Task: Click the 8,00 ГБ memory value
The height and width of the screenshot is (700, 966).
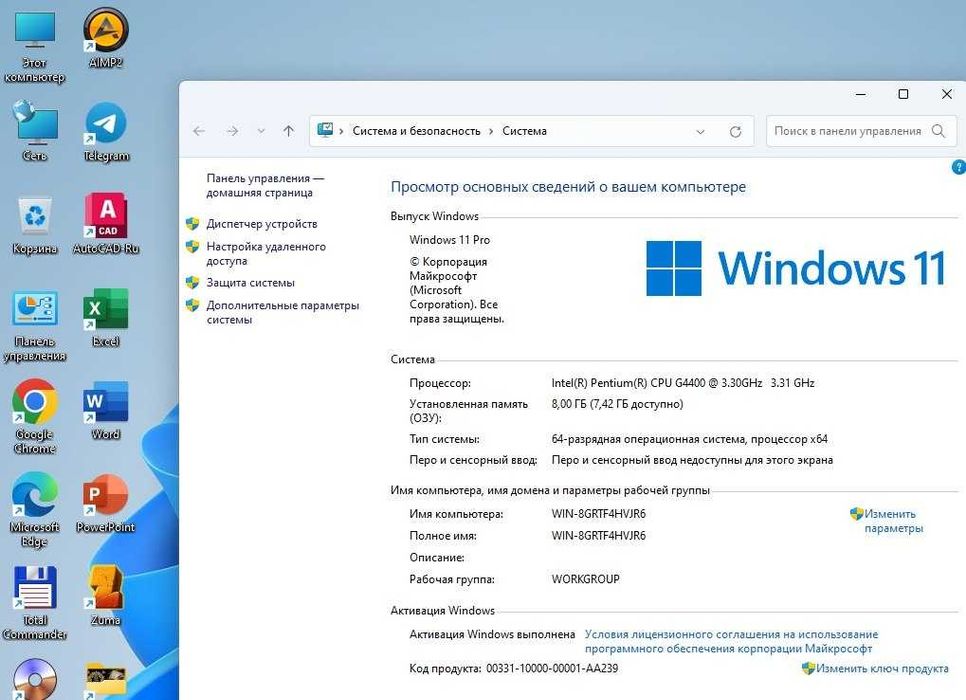Action: (617, 404)
